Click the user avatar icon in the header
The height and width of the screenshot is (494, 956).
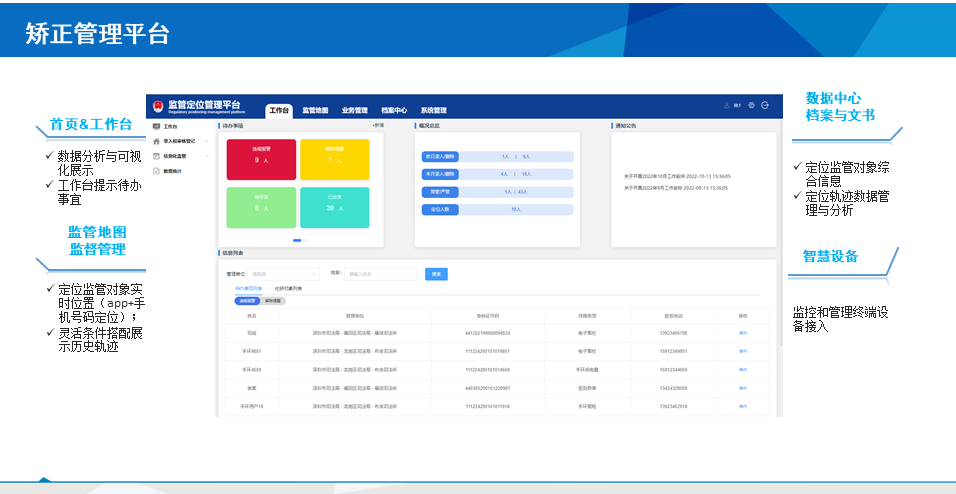point(727,105)
